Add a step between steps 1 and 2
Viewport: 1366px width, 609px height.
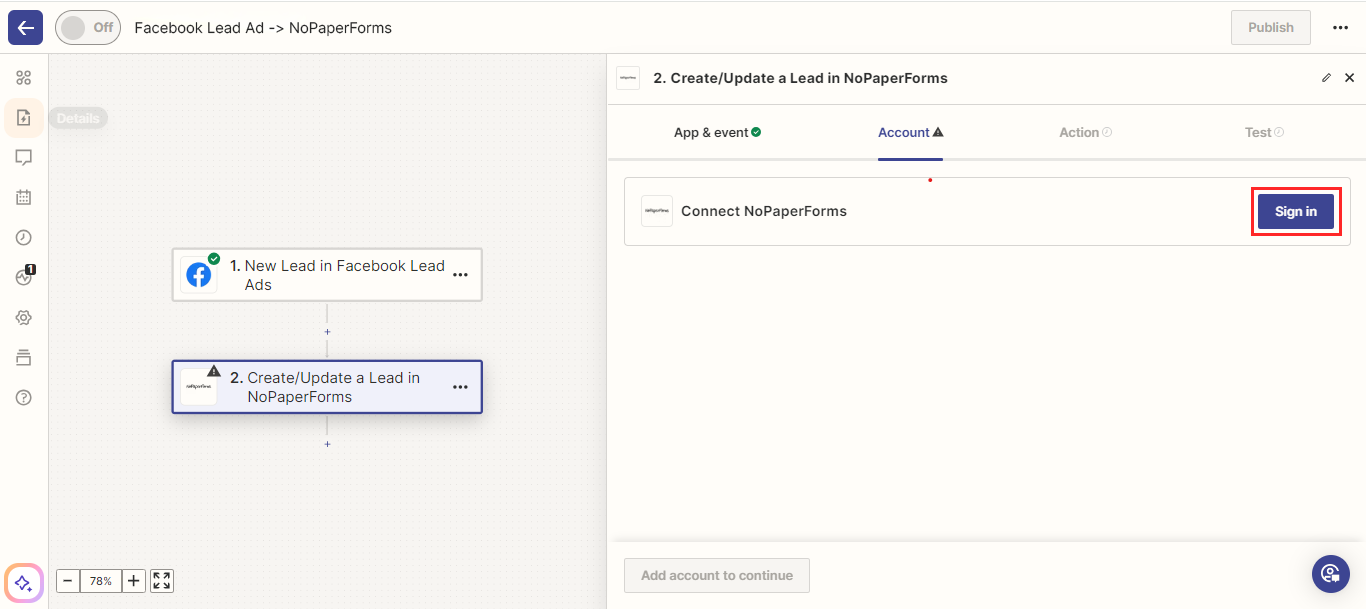[327, 332]
